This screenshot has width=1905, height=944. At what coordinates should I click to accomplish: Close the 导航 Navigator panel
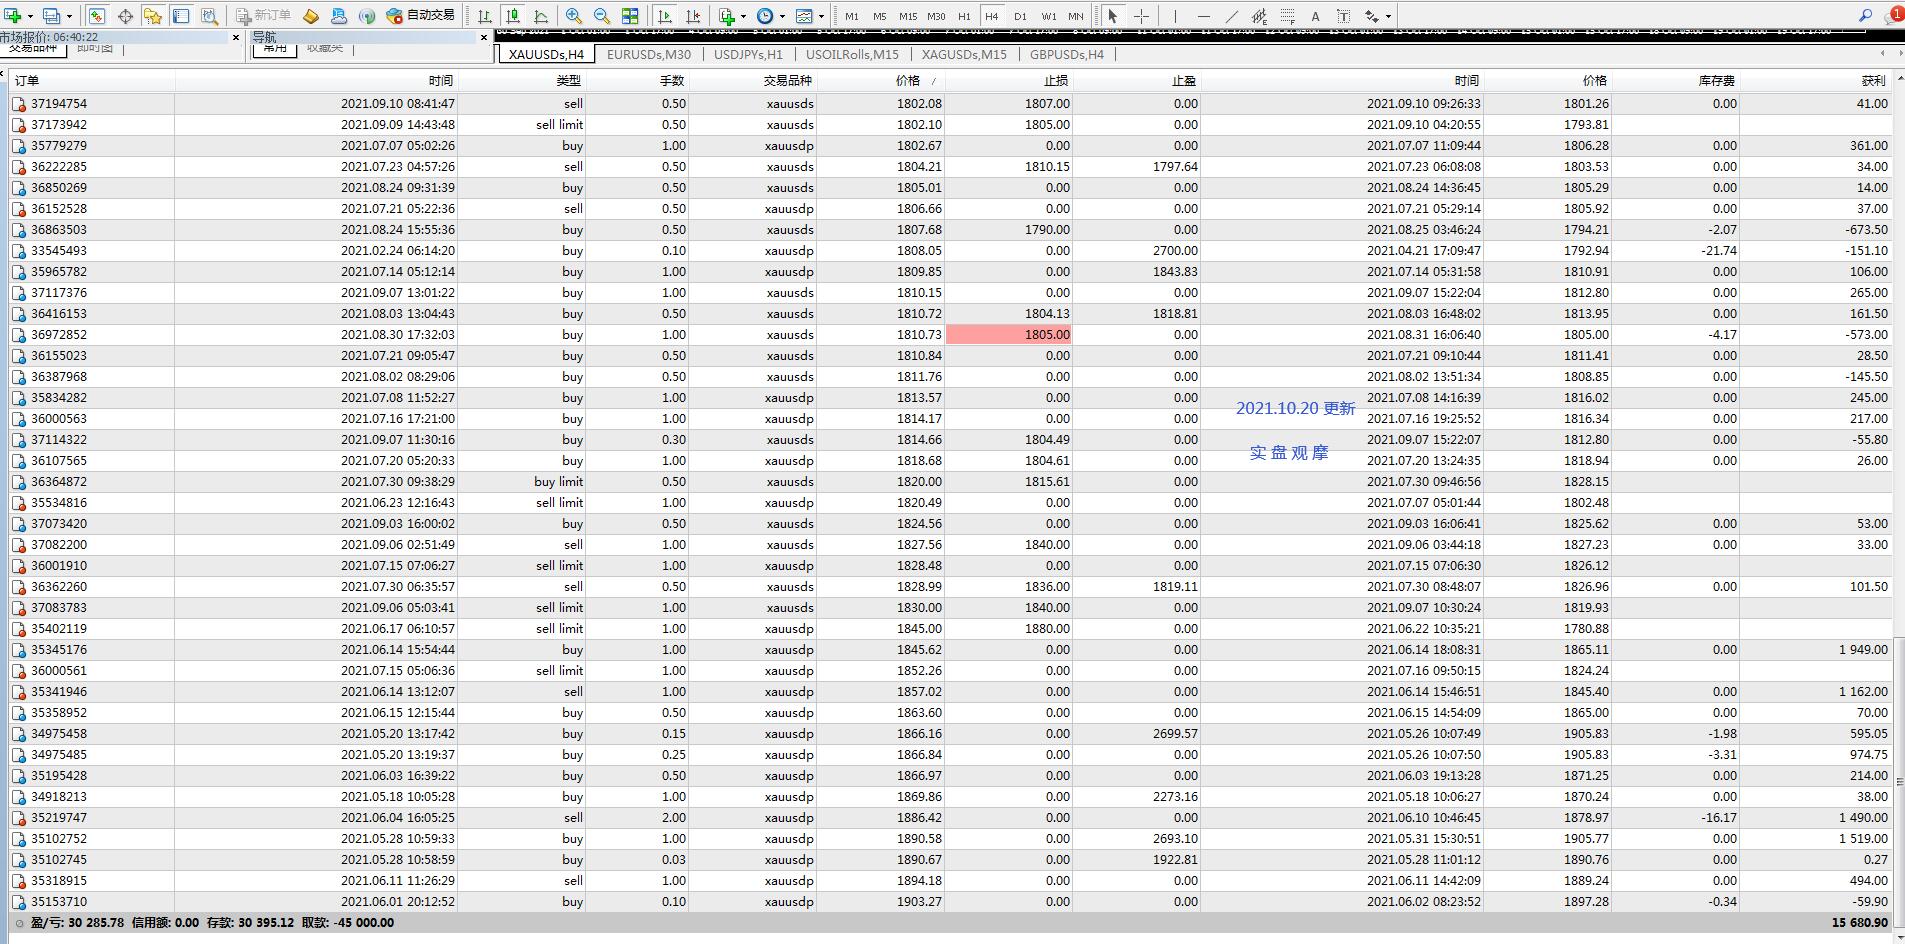click(484, 37)
